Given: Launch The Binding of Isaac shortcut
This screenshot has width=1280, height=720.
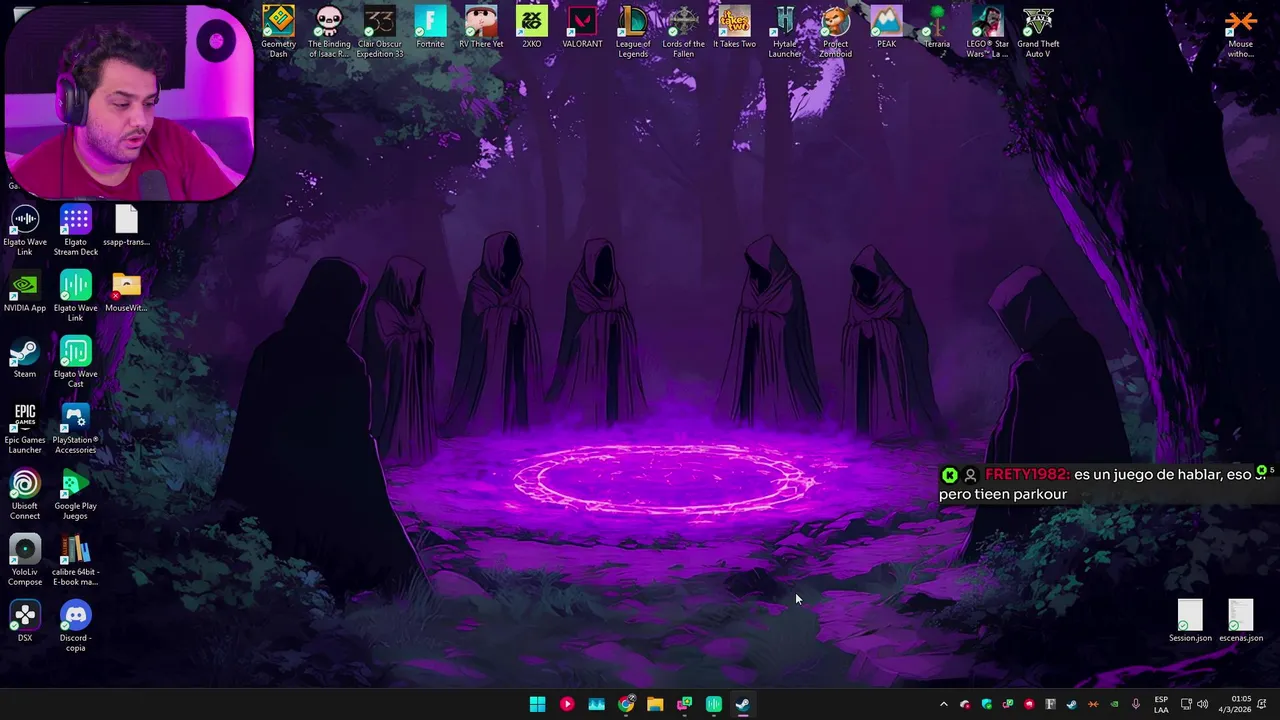Looking at the screenshot, I should [x=329, y=31].
